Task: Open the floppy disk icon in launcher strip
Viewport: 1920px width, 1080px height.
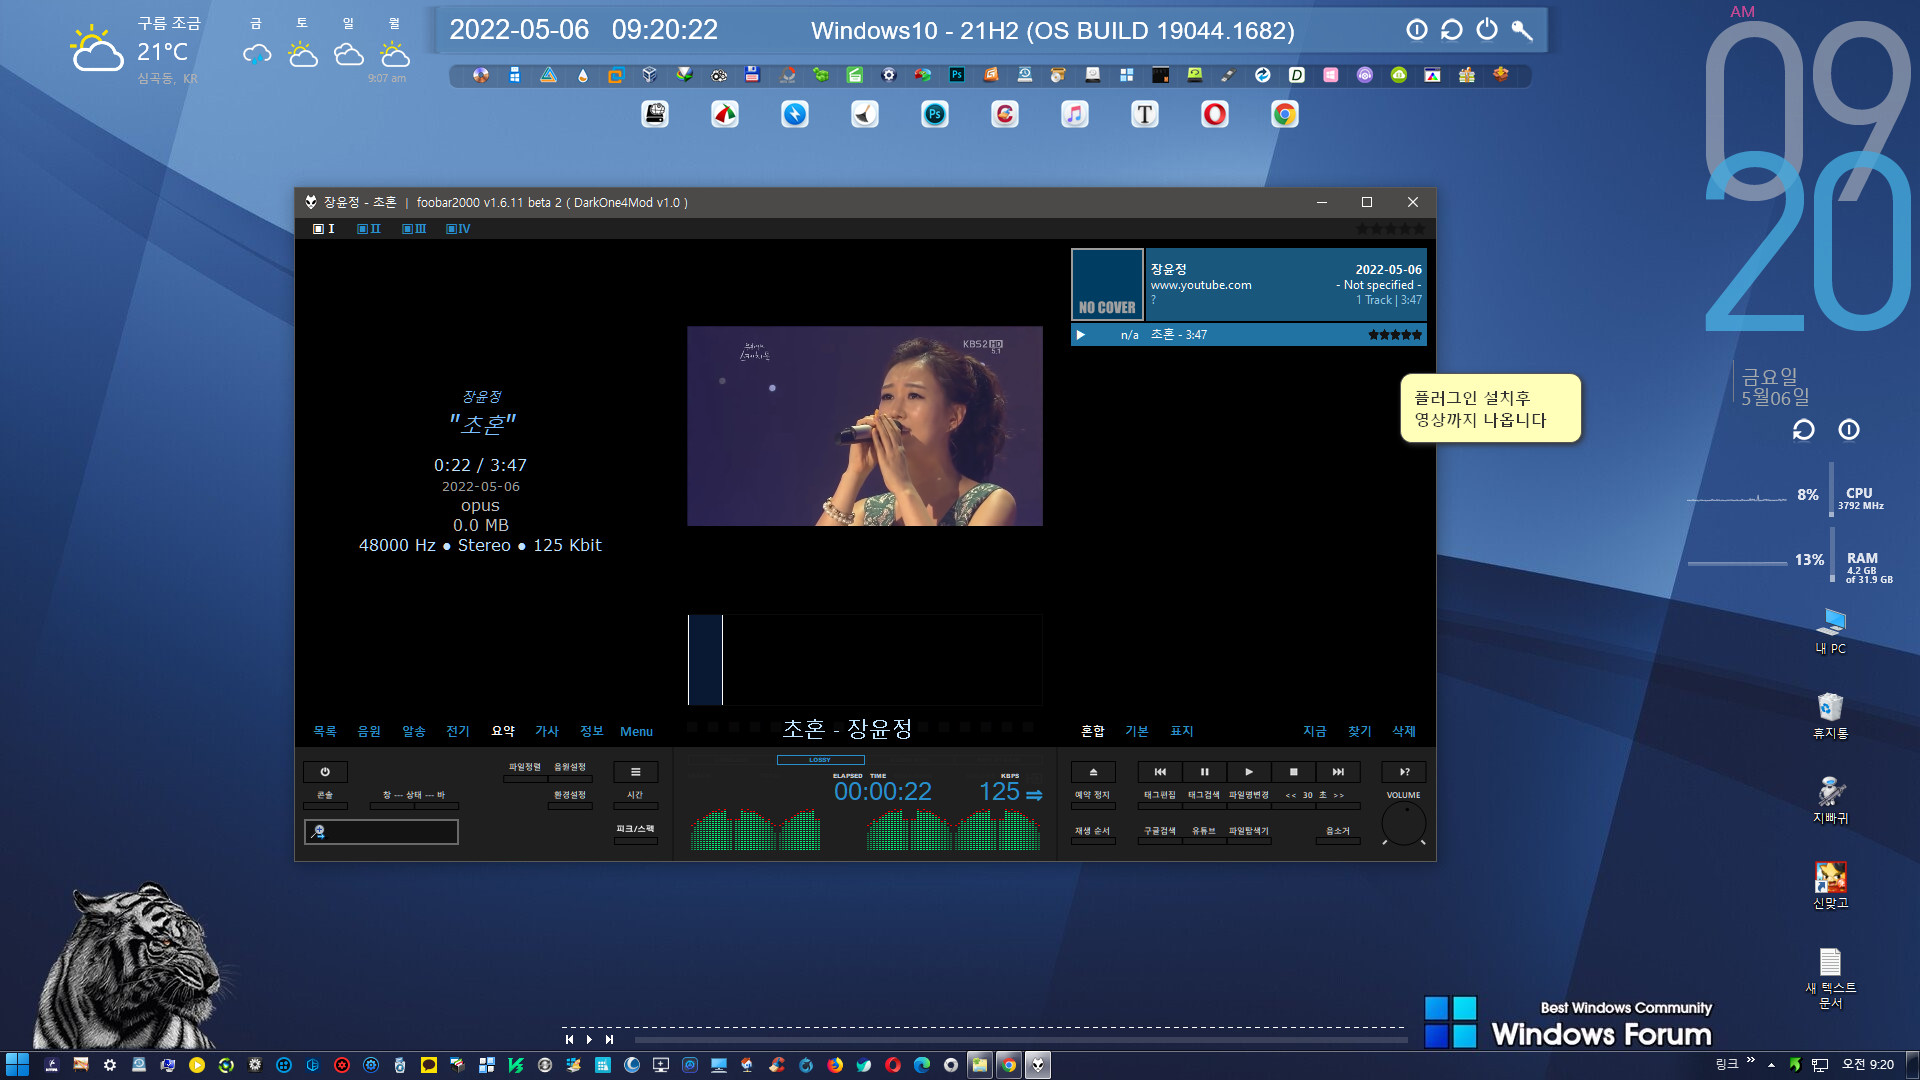Action: pyautogui.click(x=752, y=75)
